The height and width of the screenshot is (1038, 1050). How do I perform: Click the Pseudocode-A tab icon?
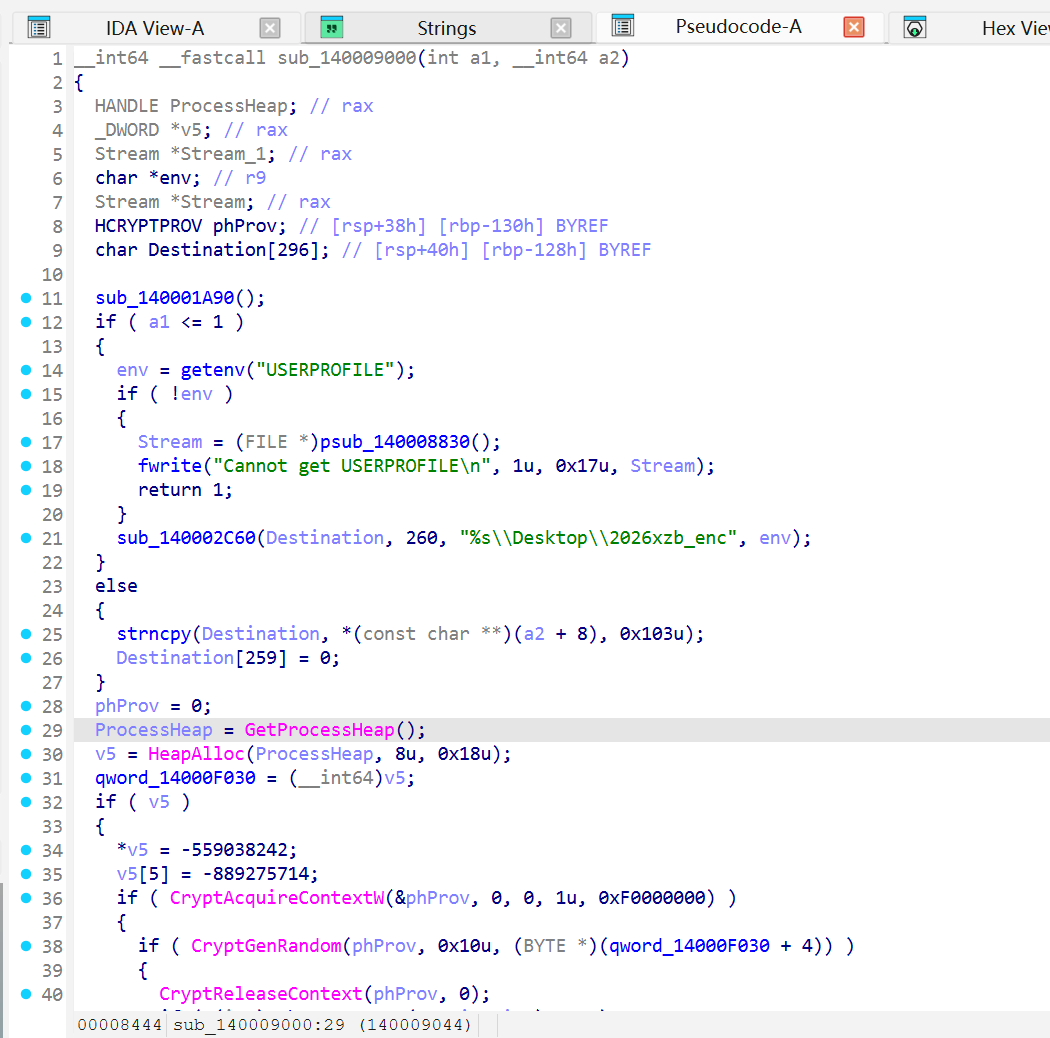pyautogui.click(x=623, y=26)
